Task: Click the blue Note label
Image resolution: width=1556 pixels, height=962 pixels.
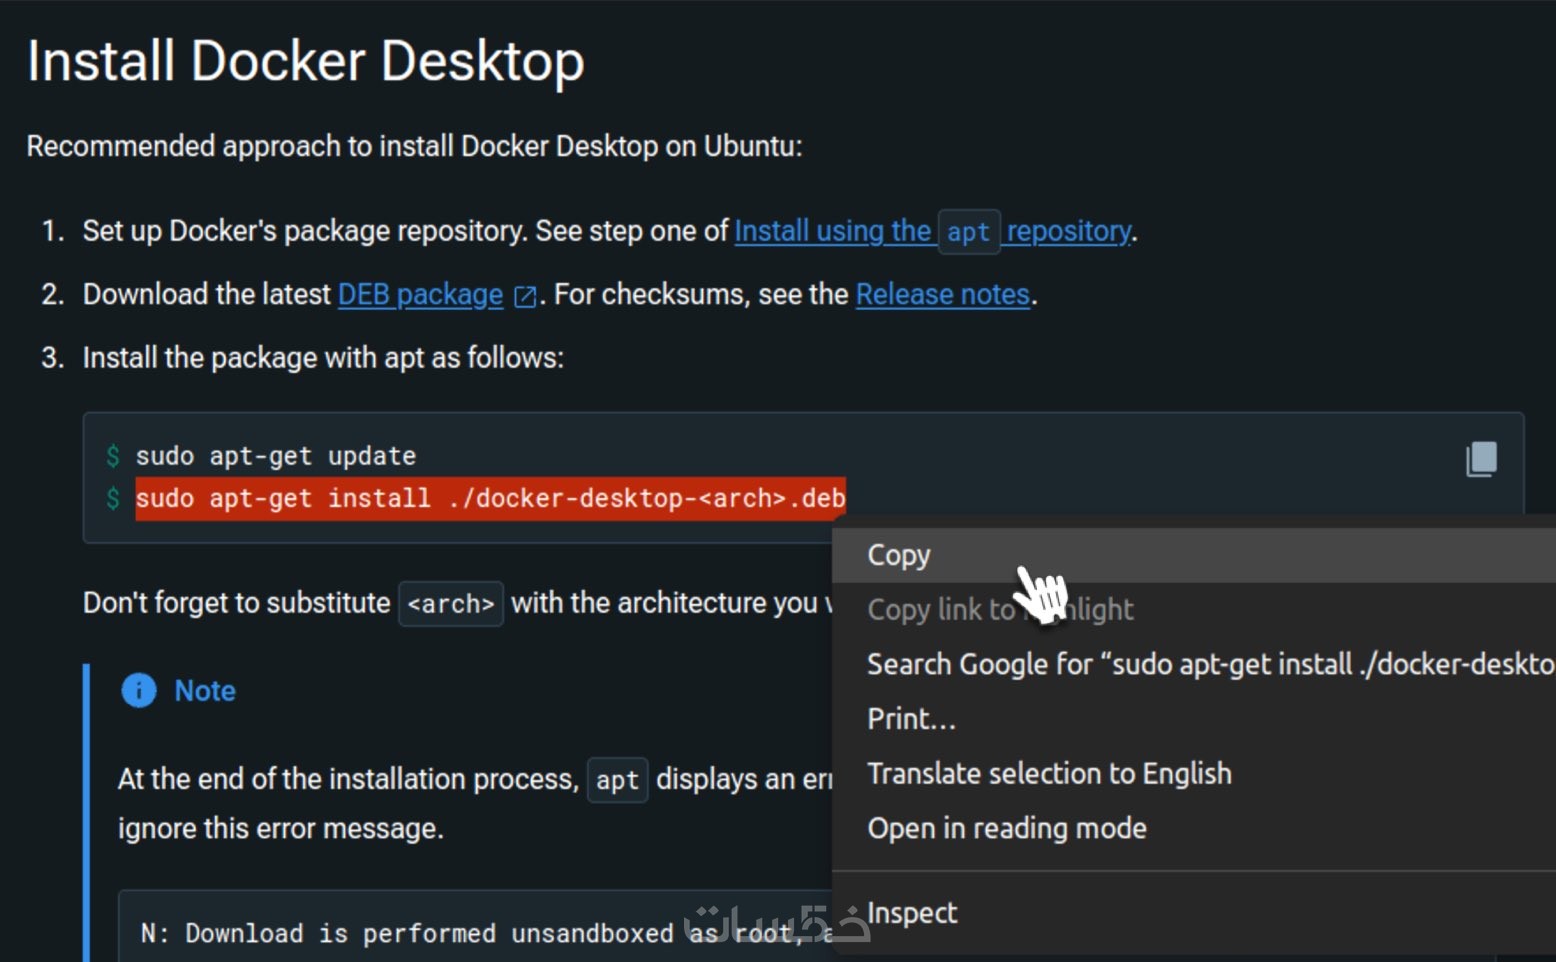Action: 205,691
